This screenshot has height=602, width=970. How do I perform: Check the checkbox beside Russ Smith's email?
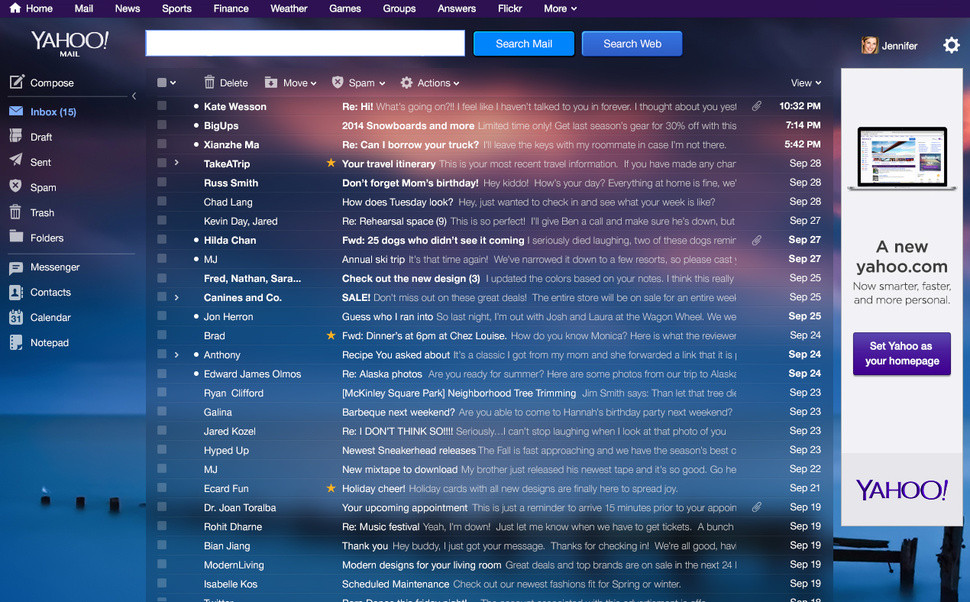point(162,182)
